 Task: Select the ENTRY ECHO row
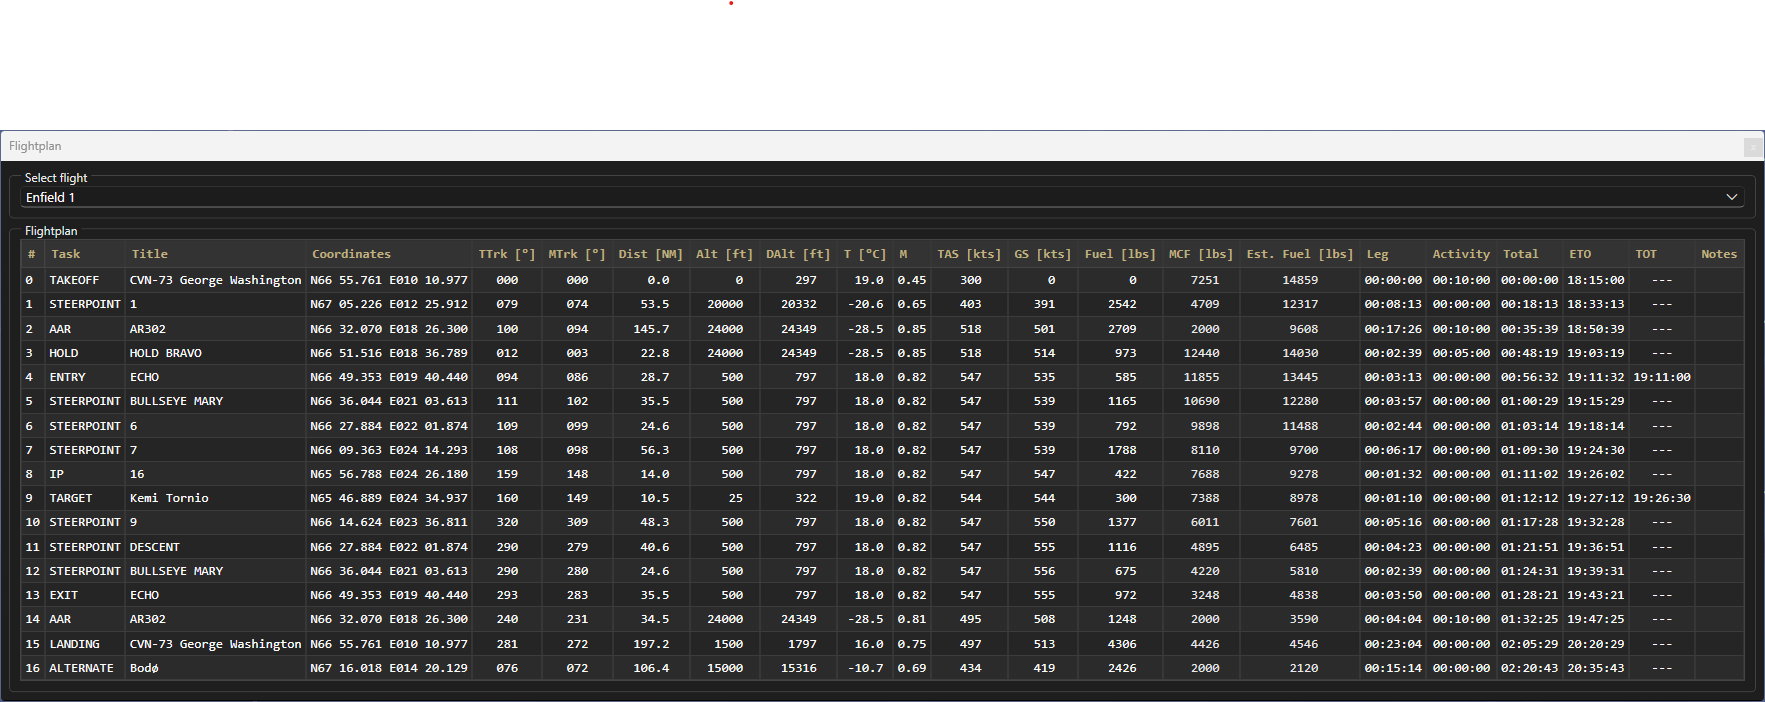click(x=144, y=377)
